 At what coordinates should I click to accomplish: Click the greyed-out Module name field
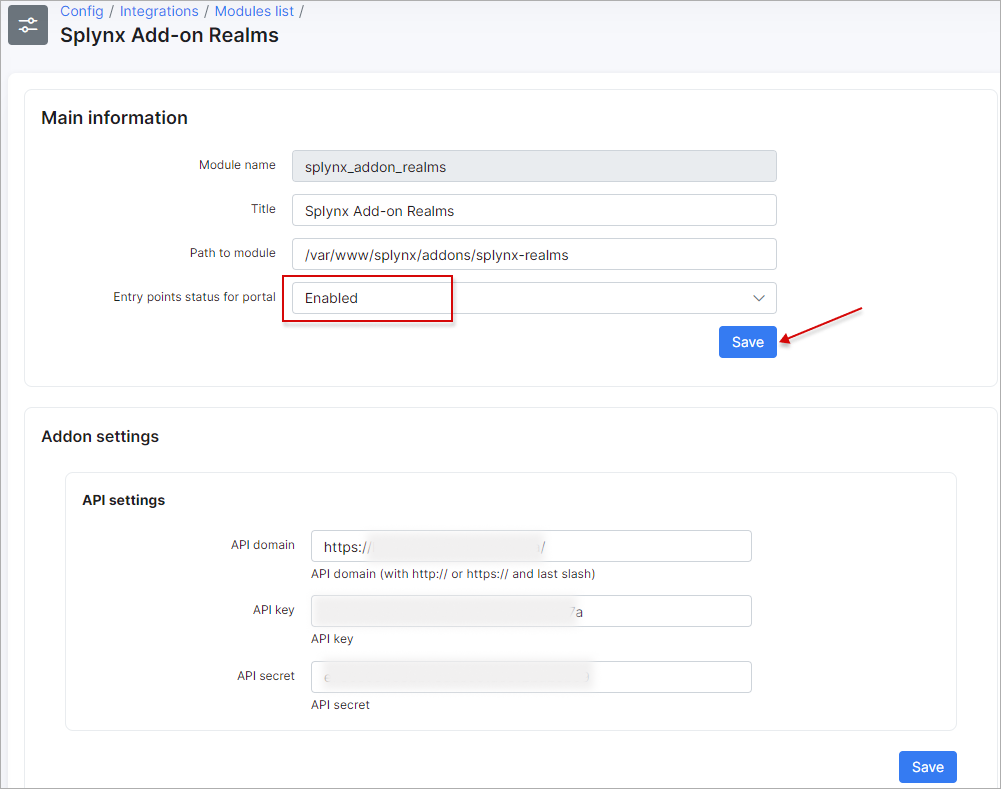pos(533,166)
